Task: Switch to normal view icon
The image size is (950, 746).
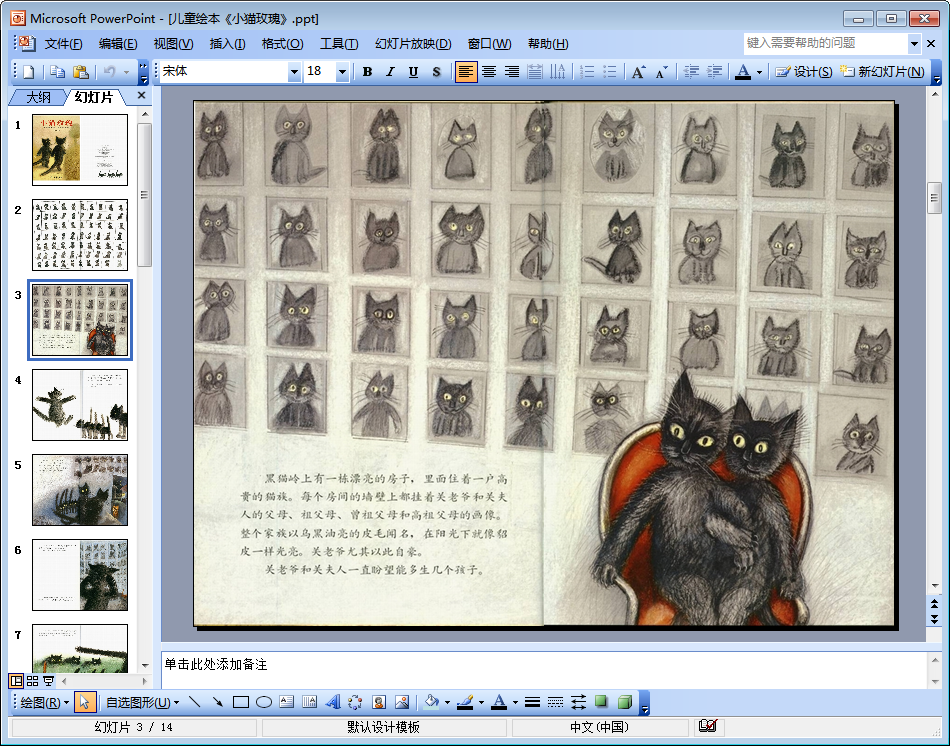Action: click(16, 681)
